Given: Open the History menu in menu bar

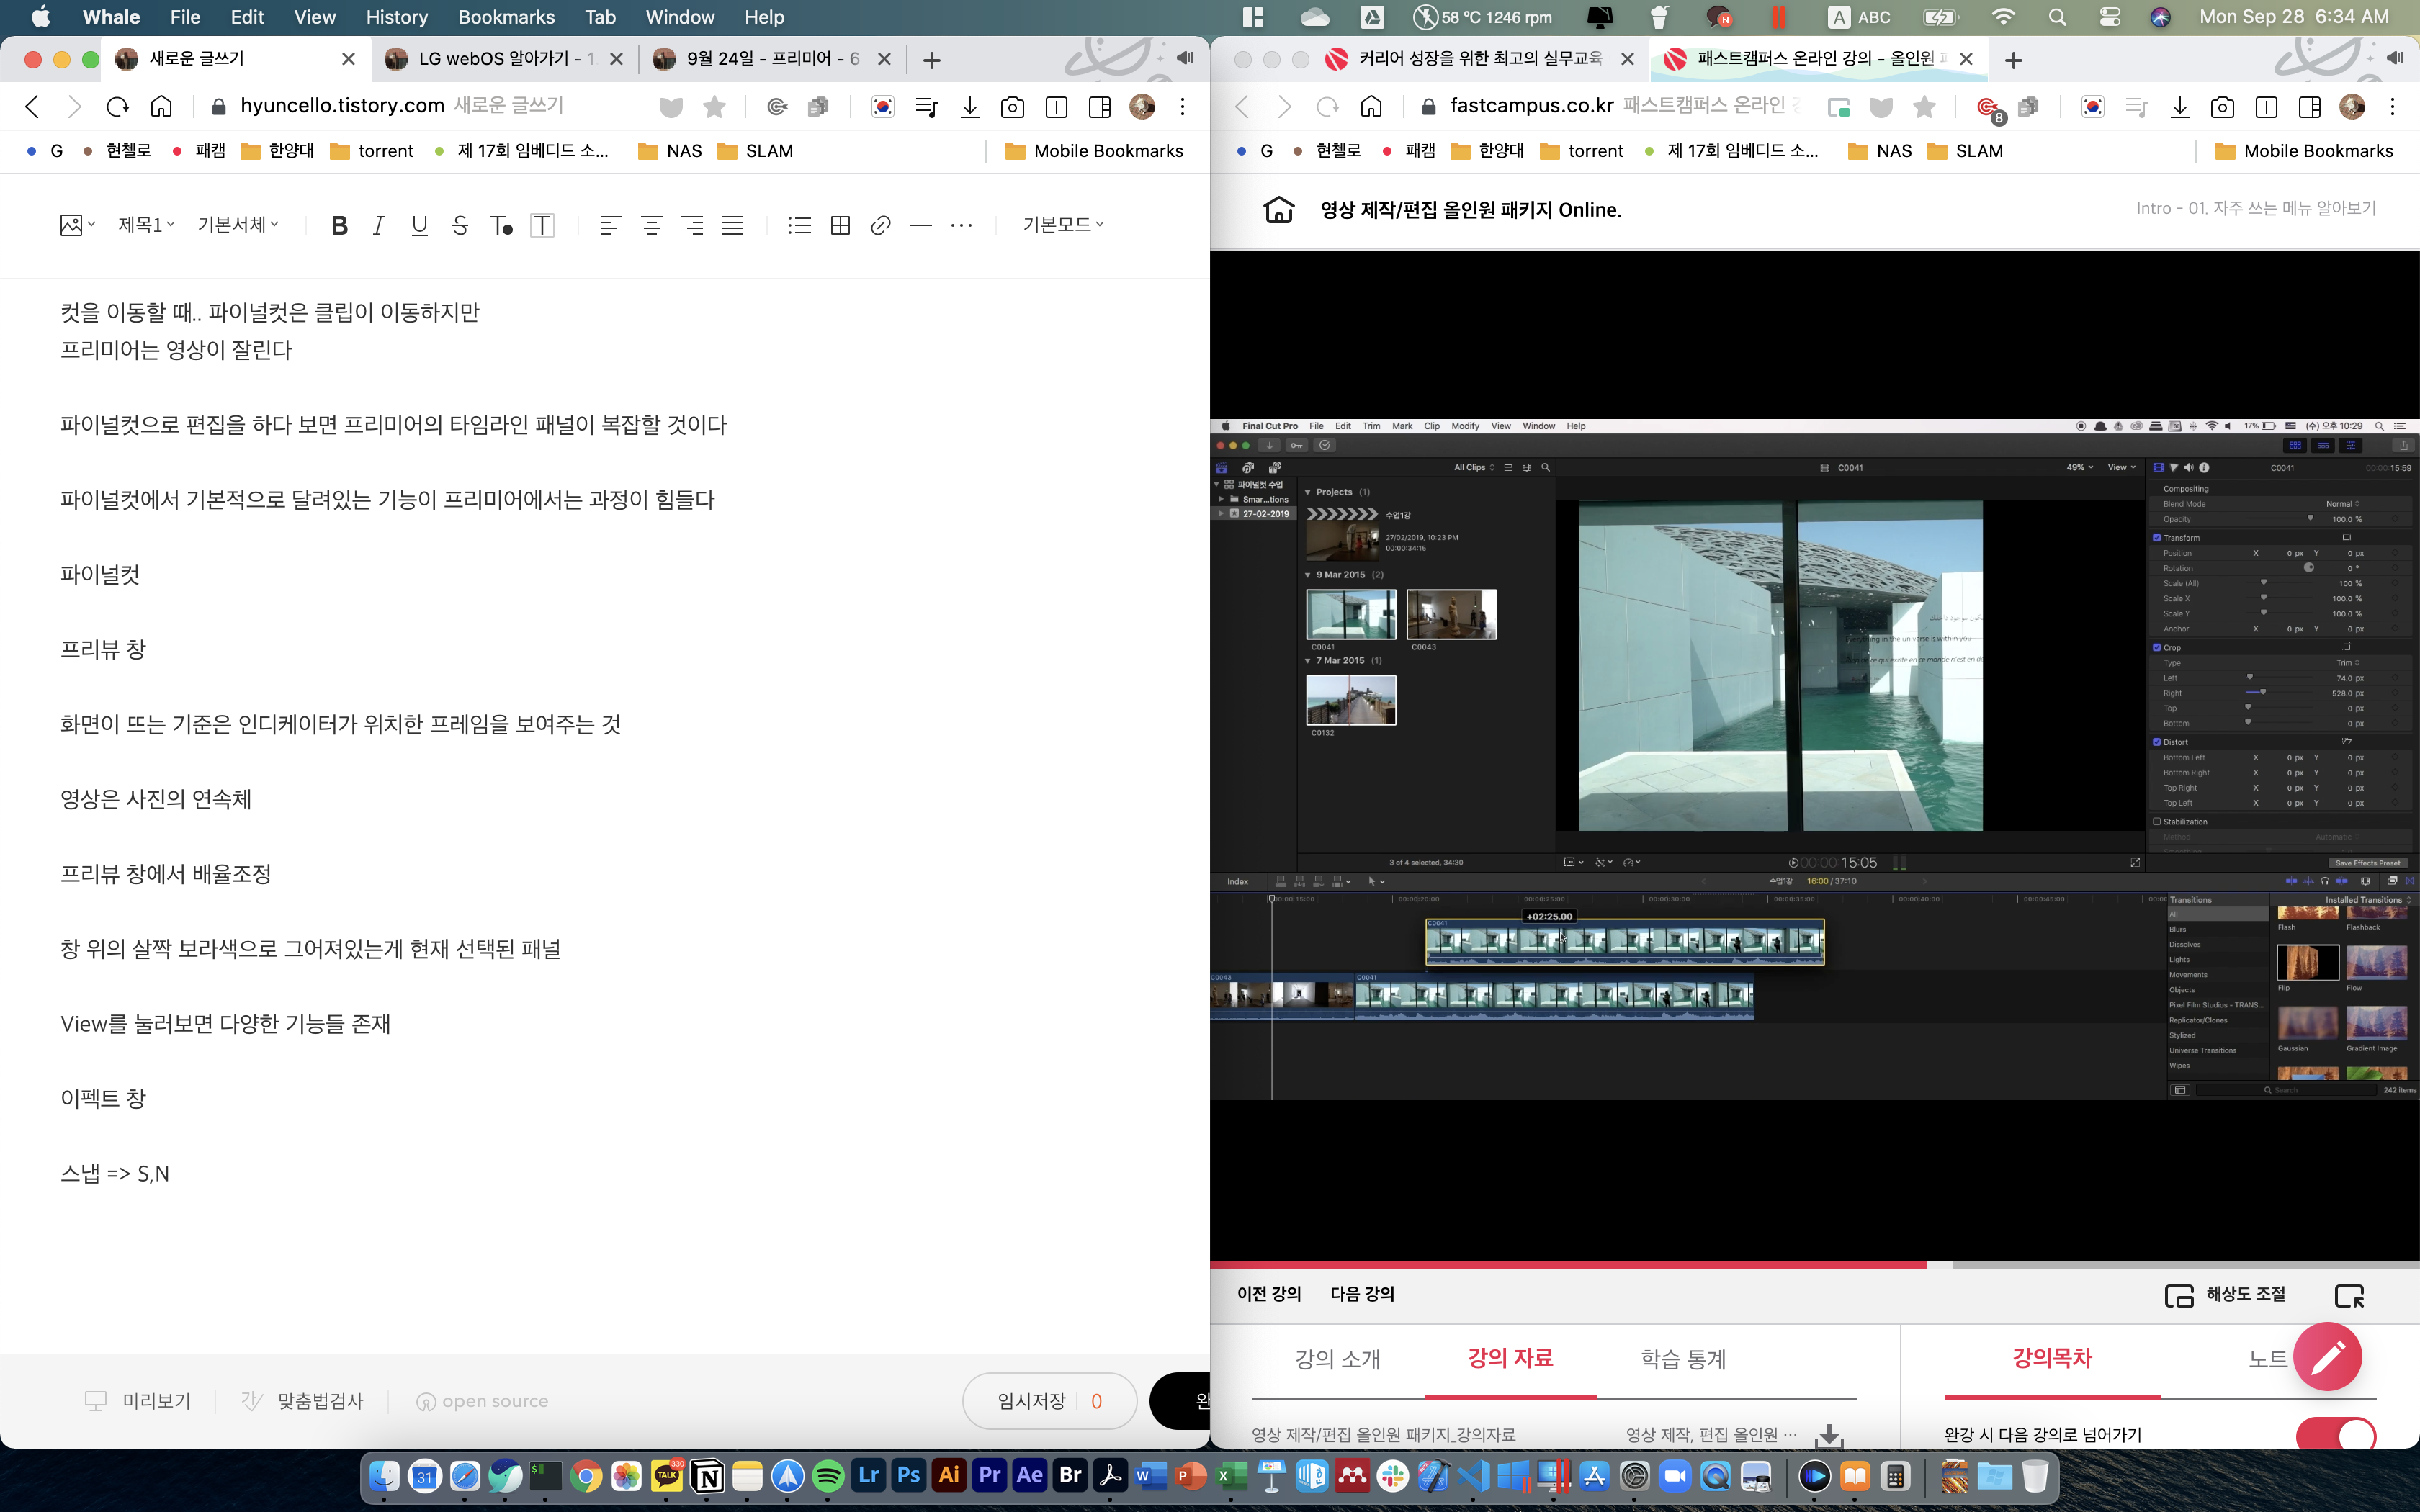Looking at the screenshot, I should (396, 17).
